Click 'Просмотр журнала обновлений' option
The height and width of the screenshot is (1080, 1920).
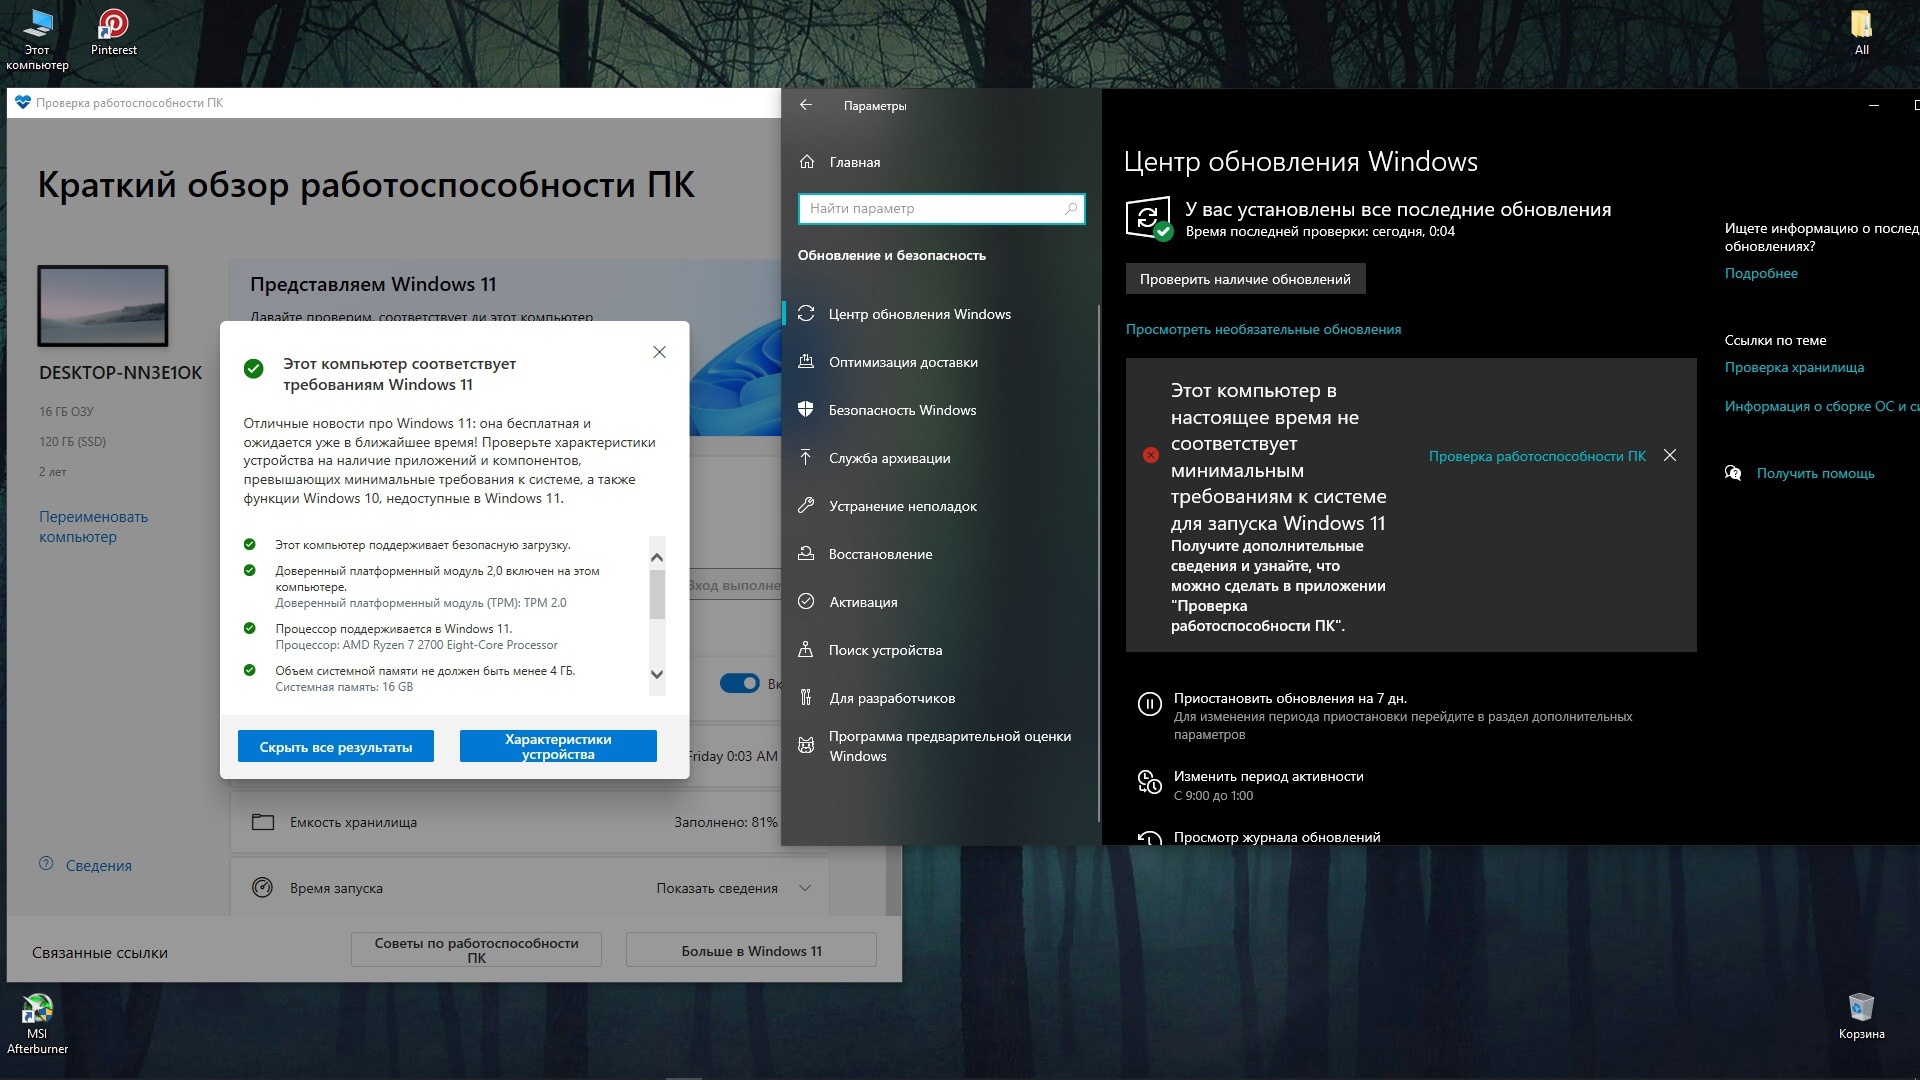[1277, 837]
